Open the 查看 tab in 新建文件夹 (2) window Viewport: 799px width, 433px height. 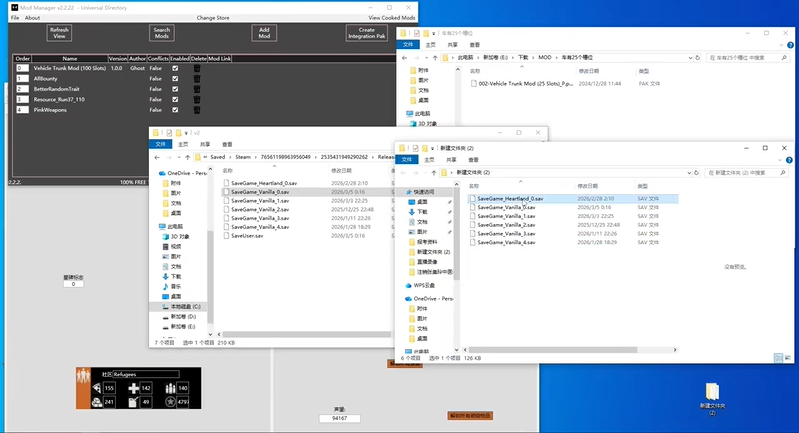473,160
